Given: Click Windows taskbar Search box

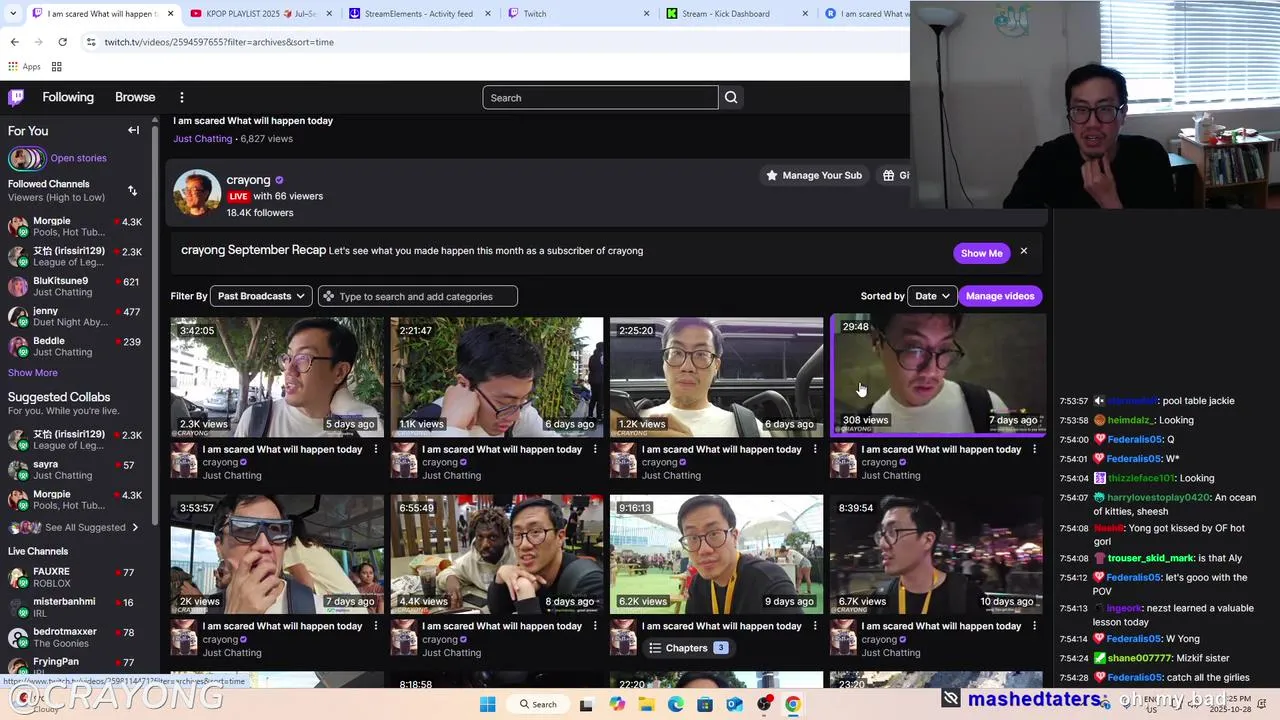Looking at the screenshot, I should pyautogui.click(x=538, y=704).
